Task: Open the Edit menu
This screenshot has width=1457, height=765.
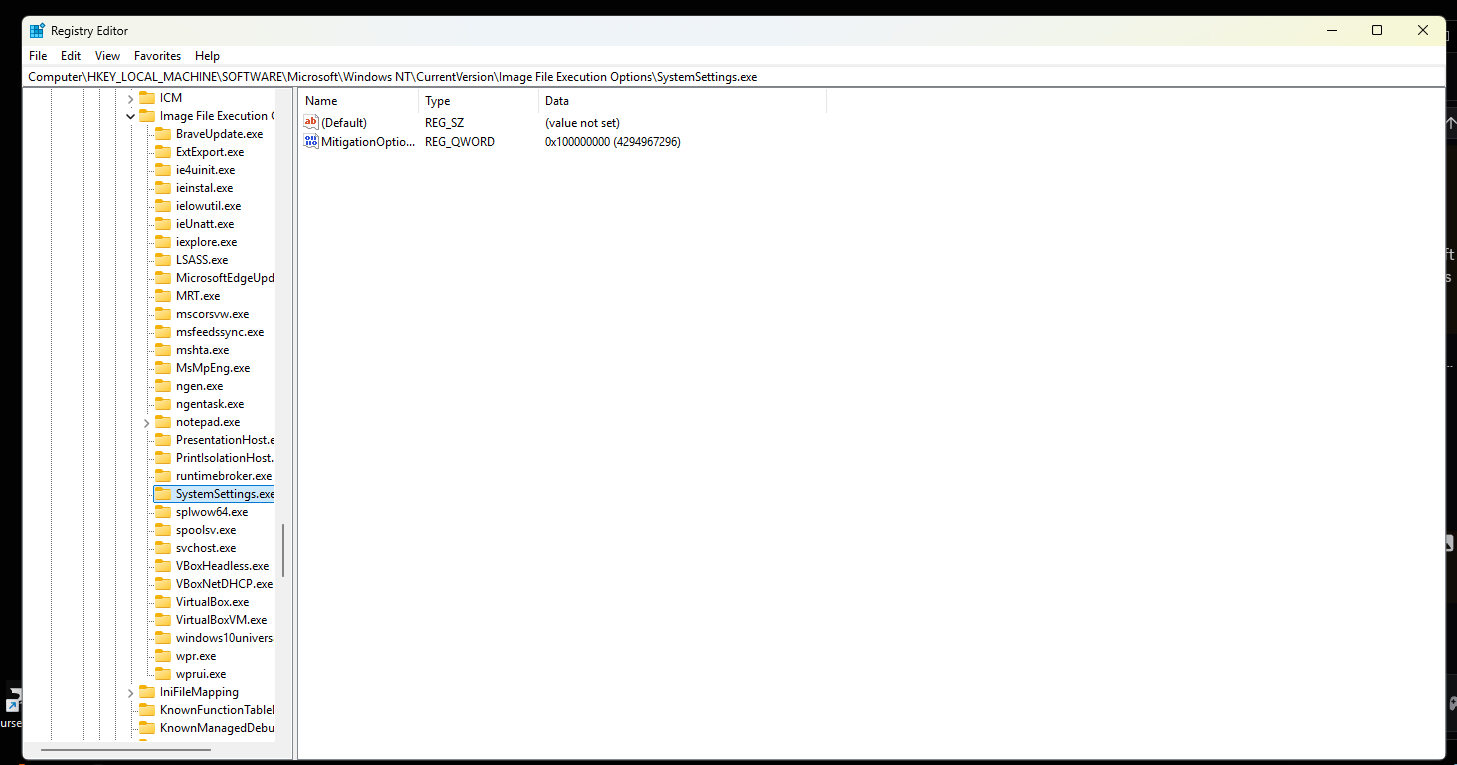Action: [x=71, y=56]
